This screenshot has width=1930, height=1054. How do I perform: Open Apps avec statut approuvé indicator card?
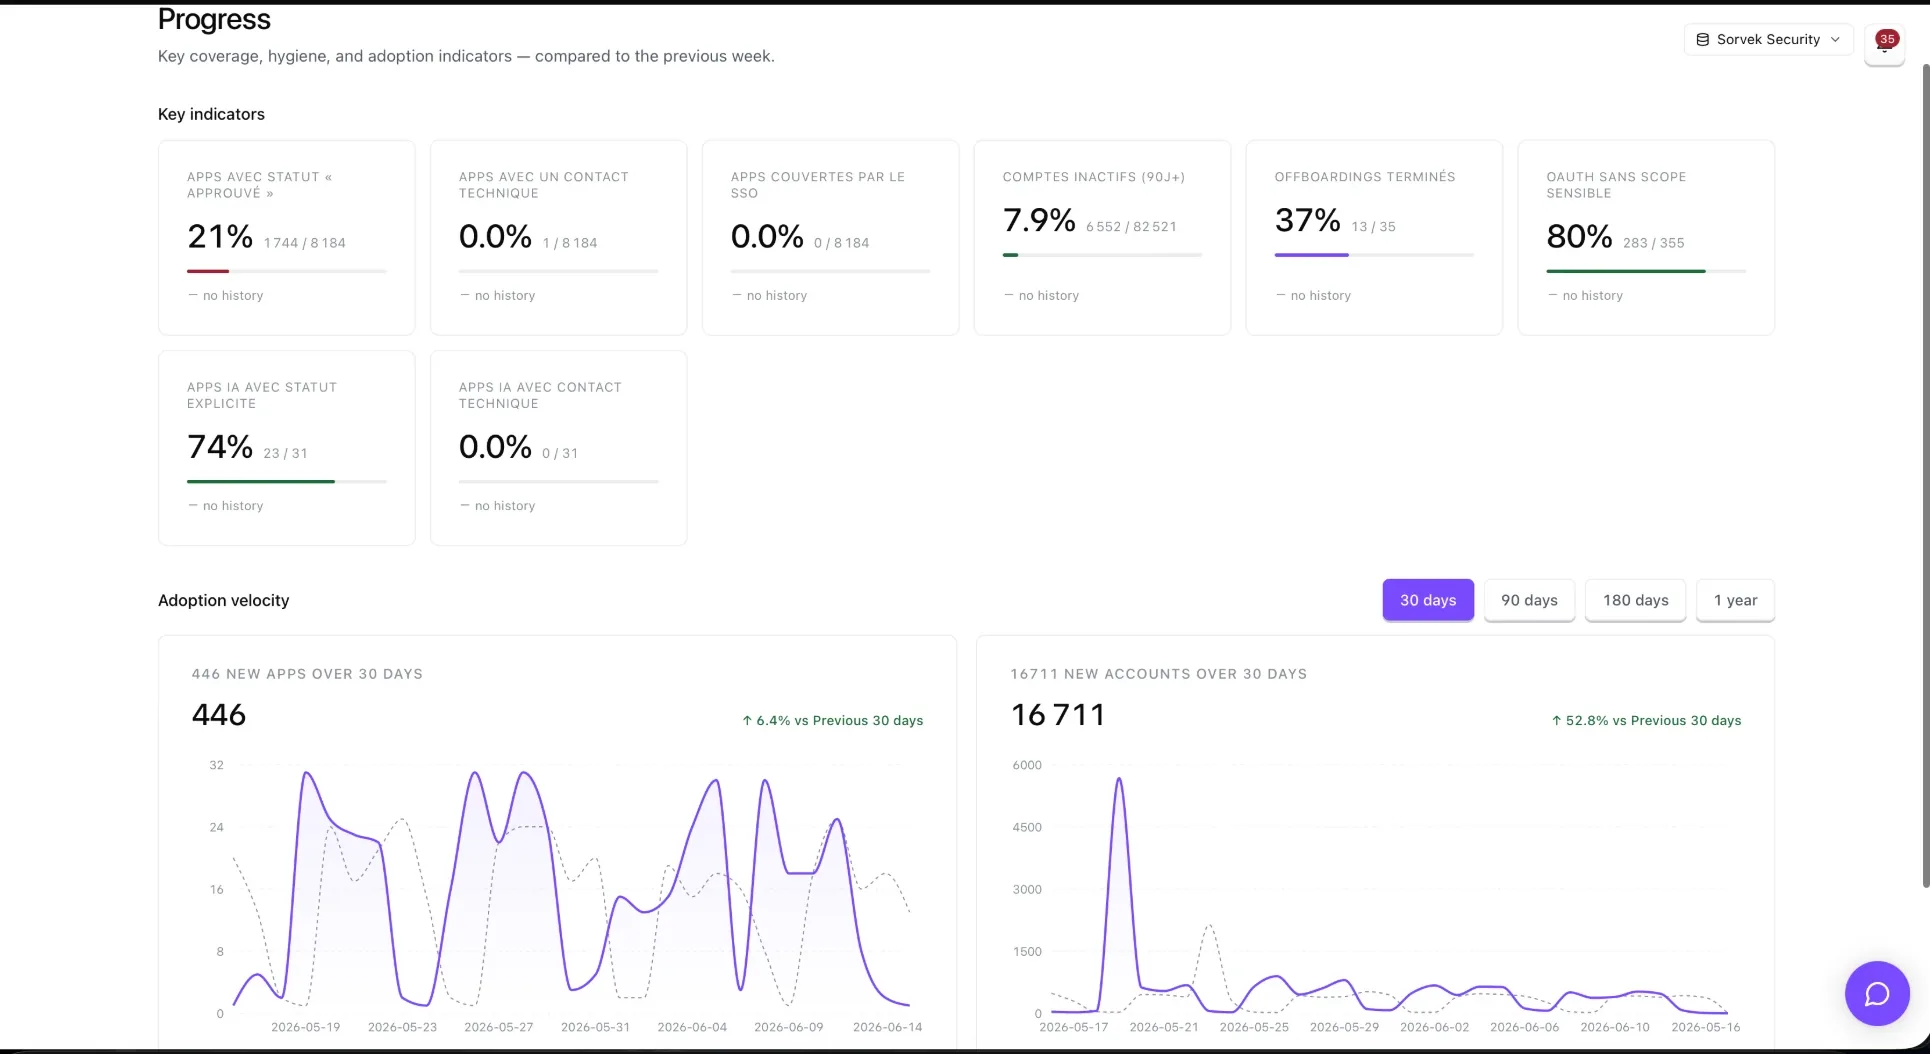point(287,238)
